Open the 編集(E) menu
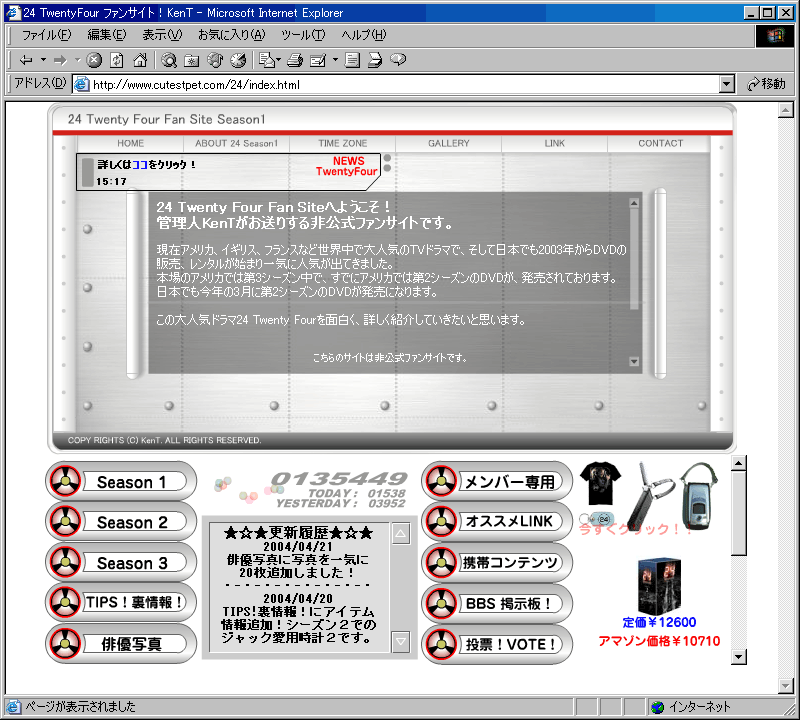Viewport: 800px width, 720px height. [107, 35]
